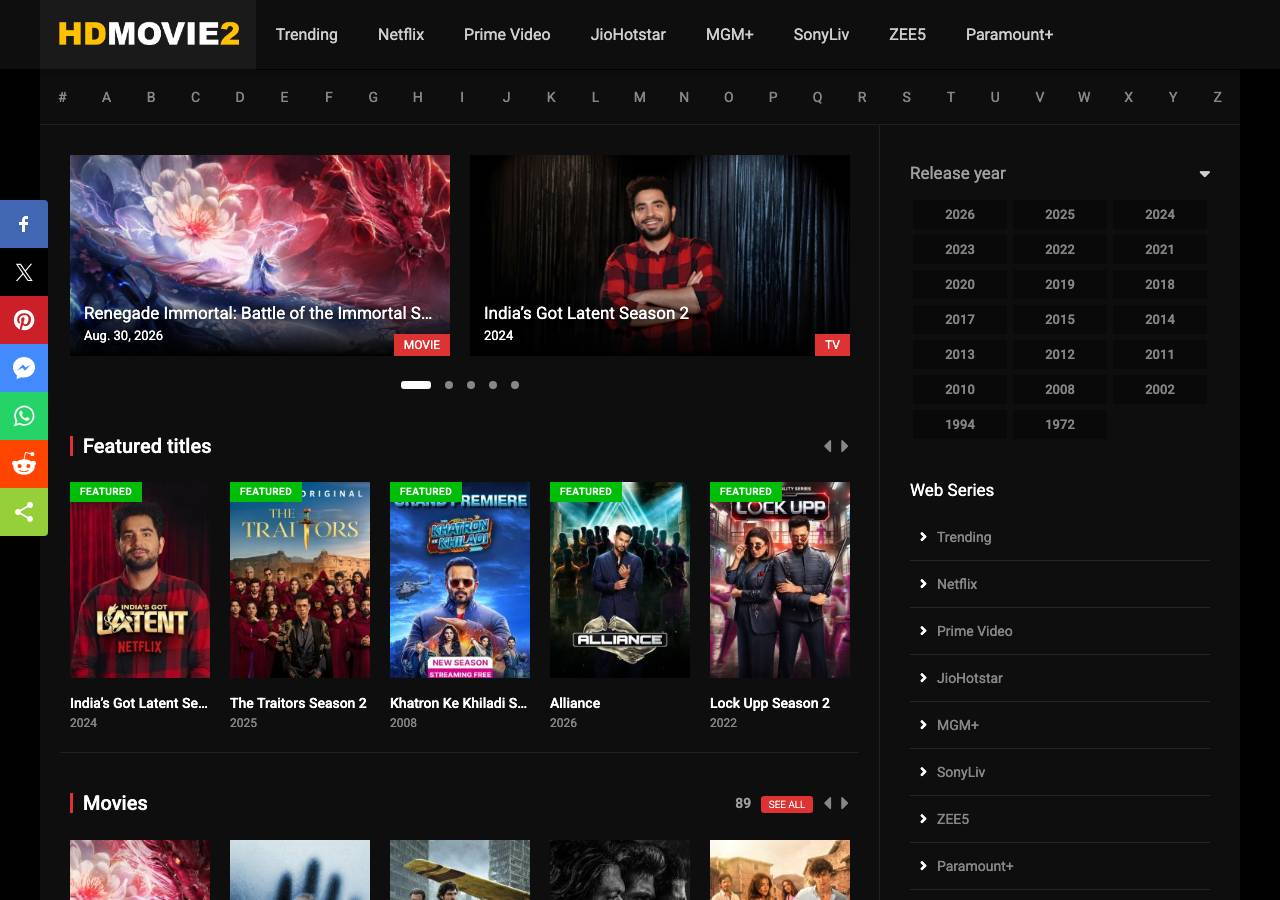Open Trending in the top navigation
This screenshot has width=1280, height=900.
click(307, 34)
